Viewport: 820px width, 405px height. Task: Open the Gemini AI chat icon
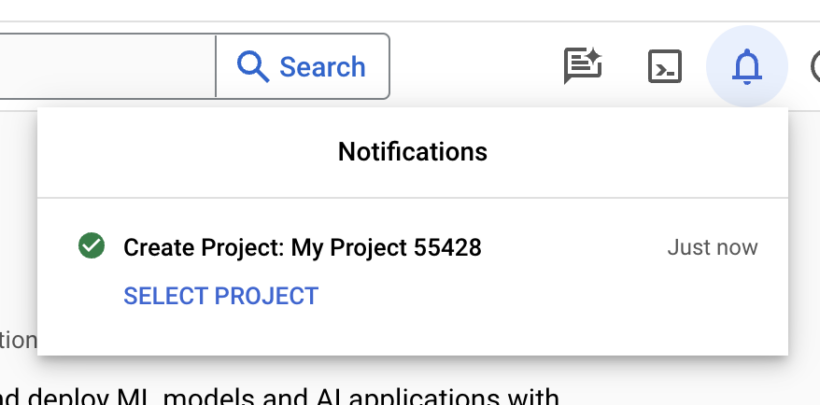pyautogui.click(x=582, y=66)
